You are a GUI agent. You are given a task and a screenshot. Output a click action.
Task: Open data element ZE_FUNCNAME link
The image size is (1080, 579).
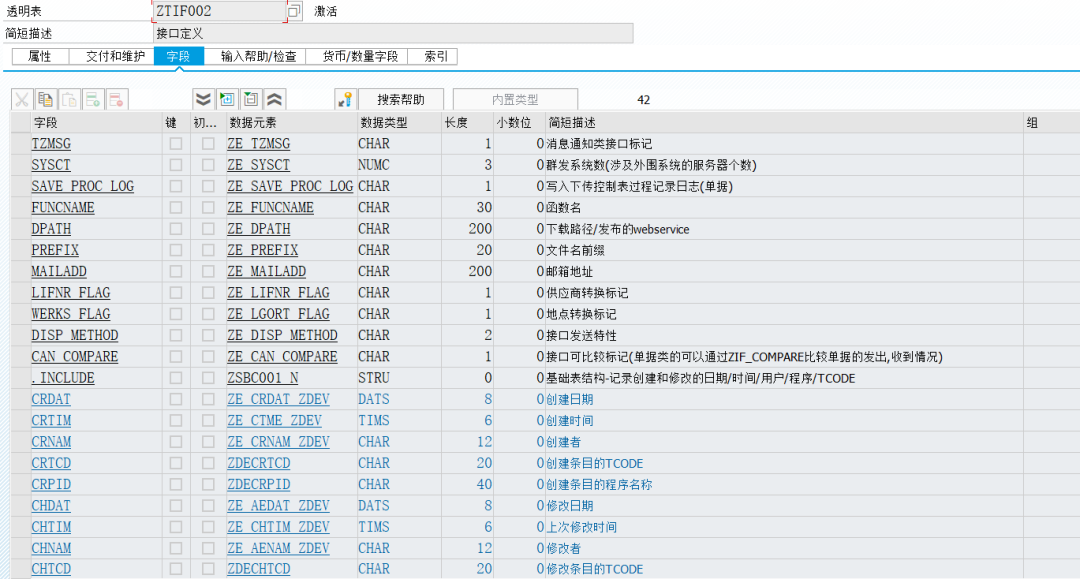click(x=271, y=208)
